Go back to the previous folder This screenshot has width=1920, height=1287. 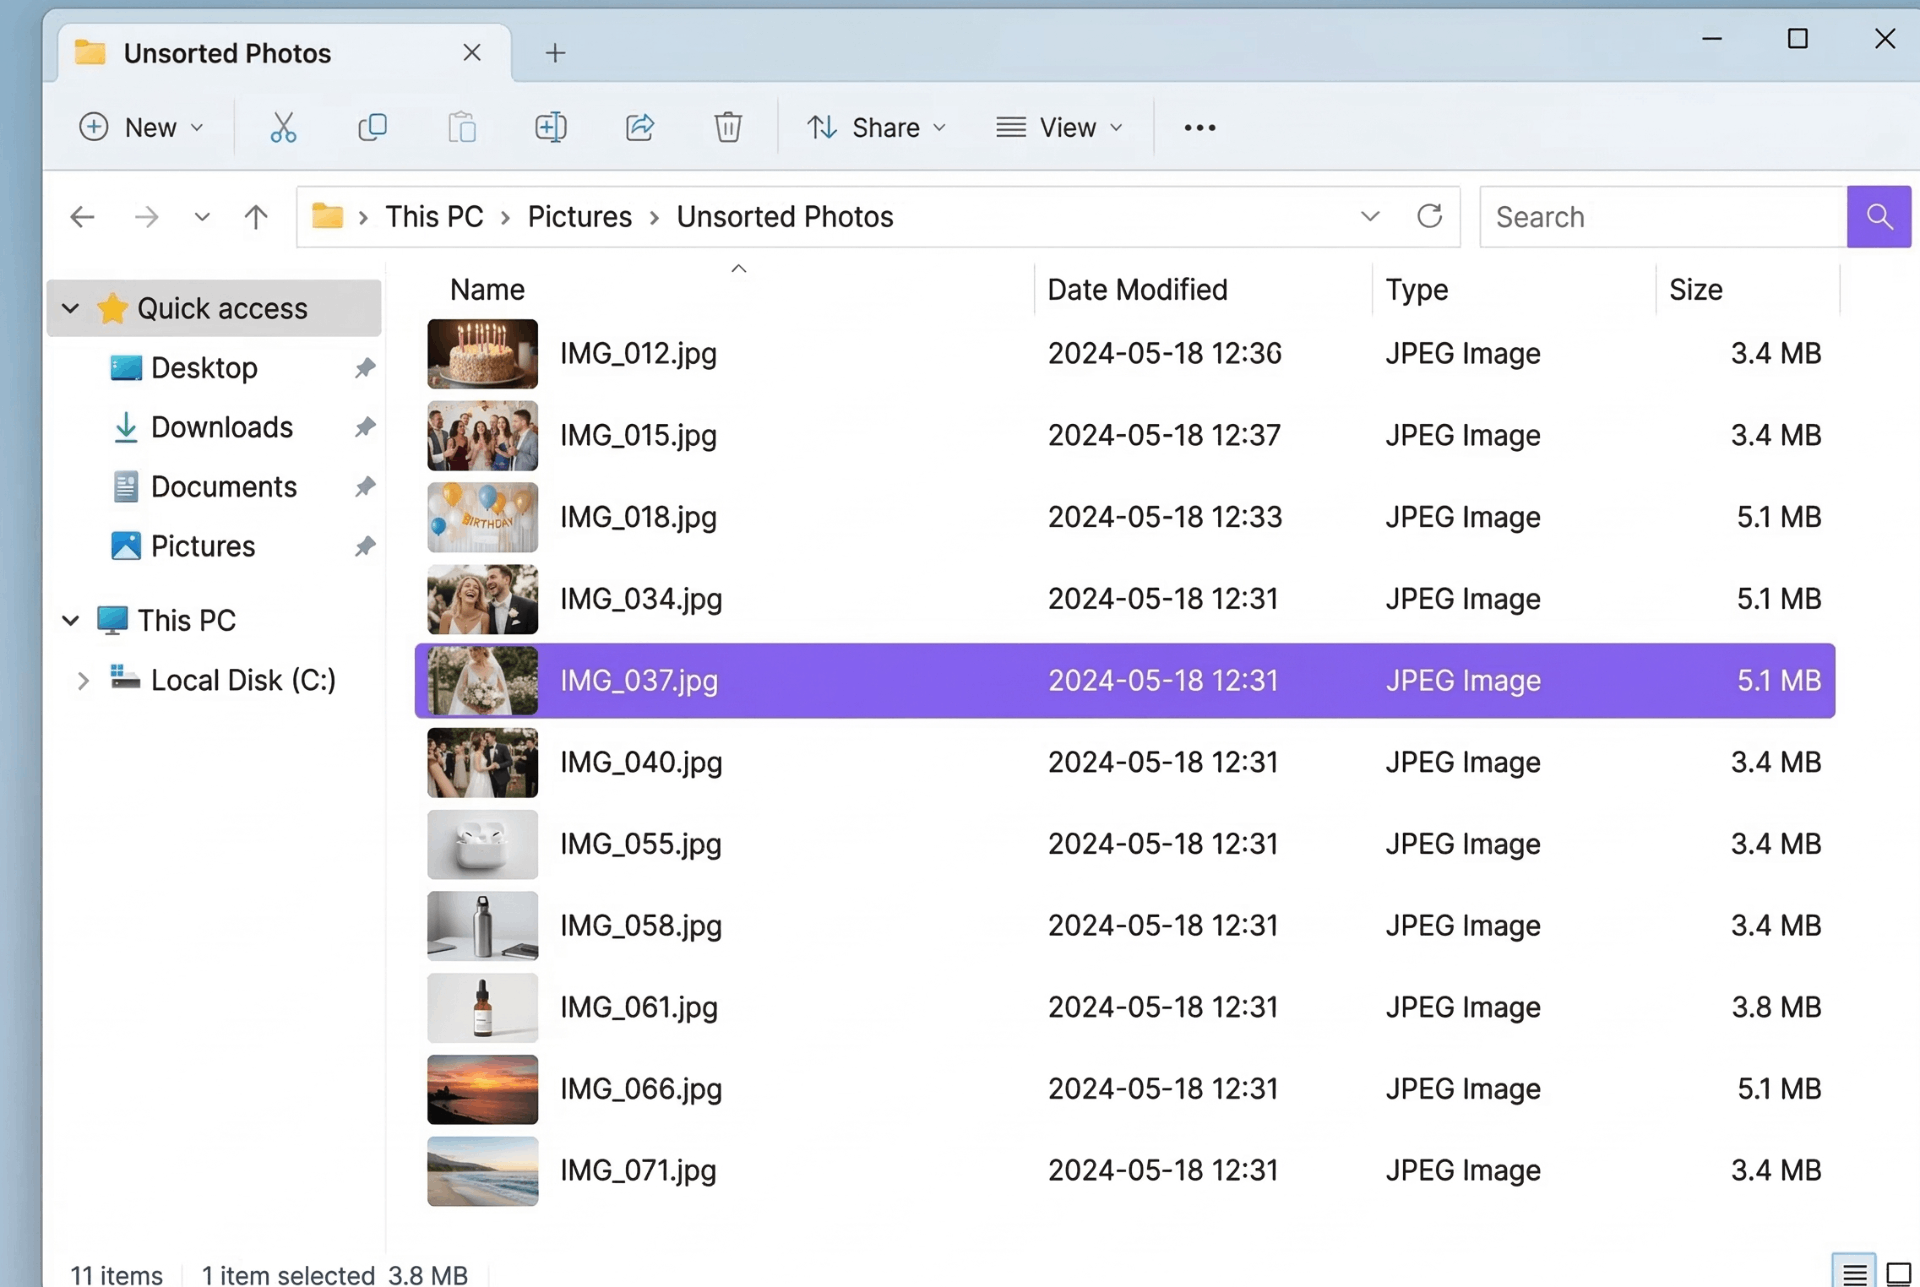point(82,216)
